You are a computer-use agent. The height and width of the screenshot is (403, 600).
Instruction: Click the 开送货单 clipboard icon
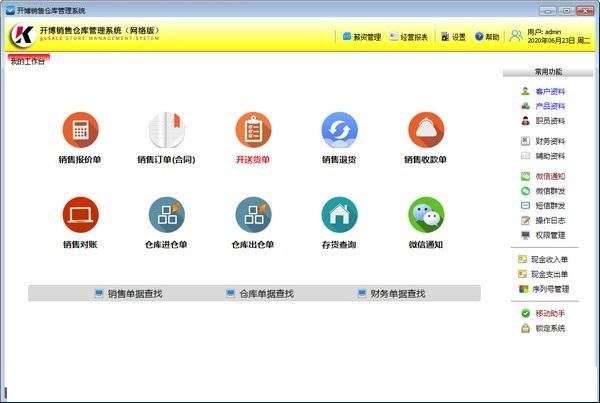point(253,129)
